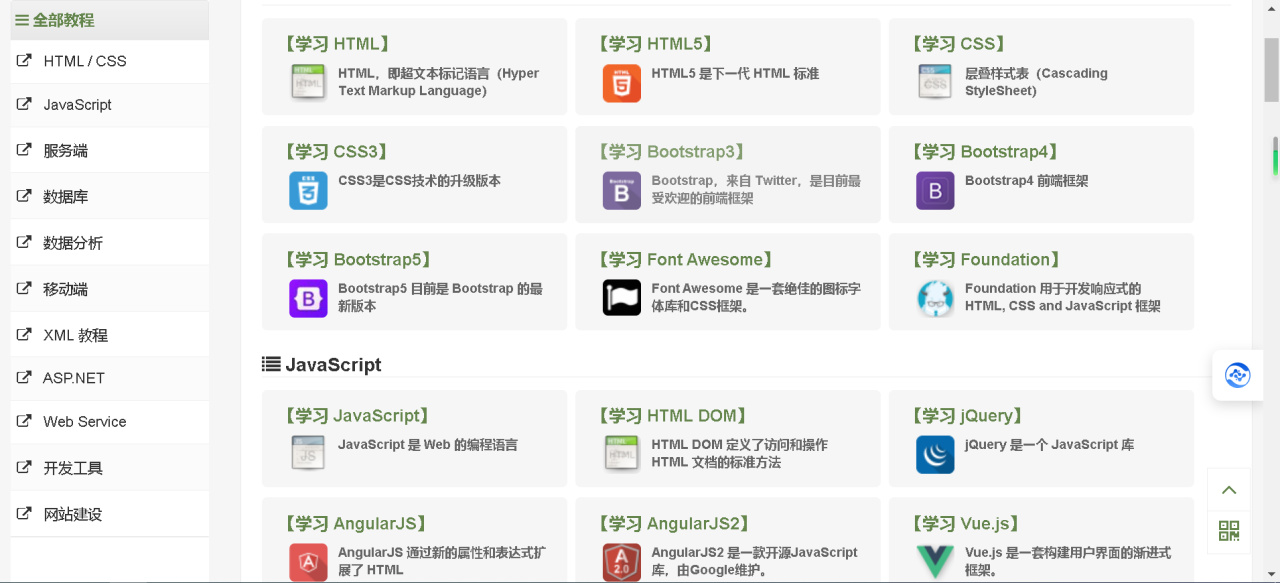Click text 'CSS3是CSS技术的升级版本'
The image size is (1280, 583).
419,181
